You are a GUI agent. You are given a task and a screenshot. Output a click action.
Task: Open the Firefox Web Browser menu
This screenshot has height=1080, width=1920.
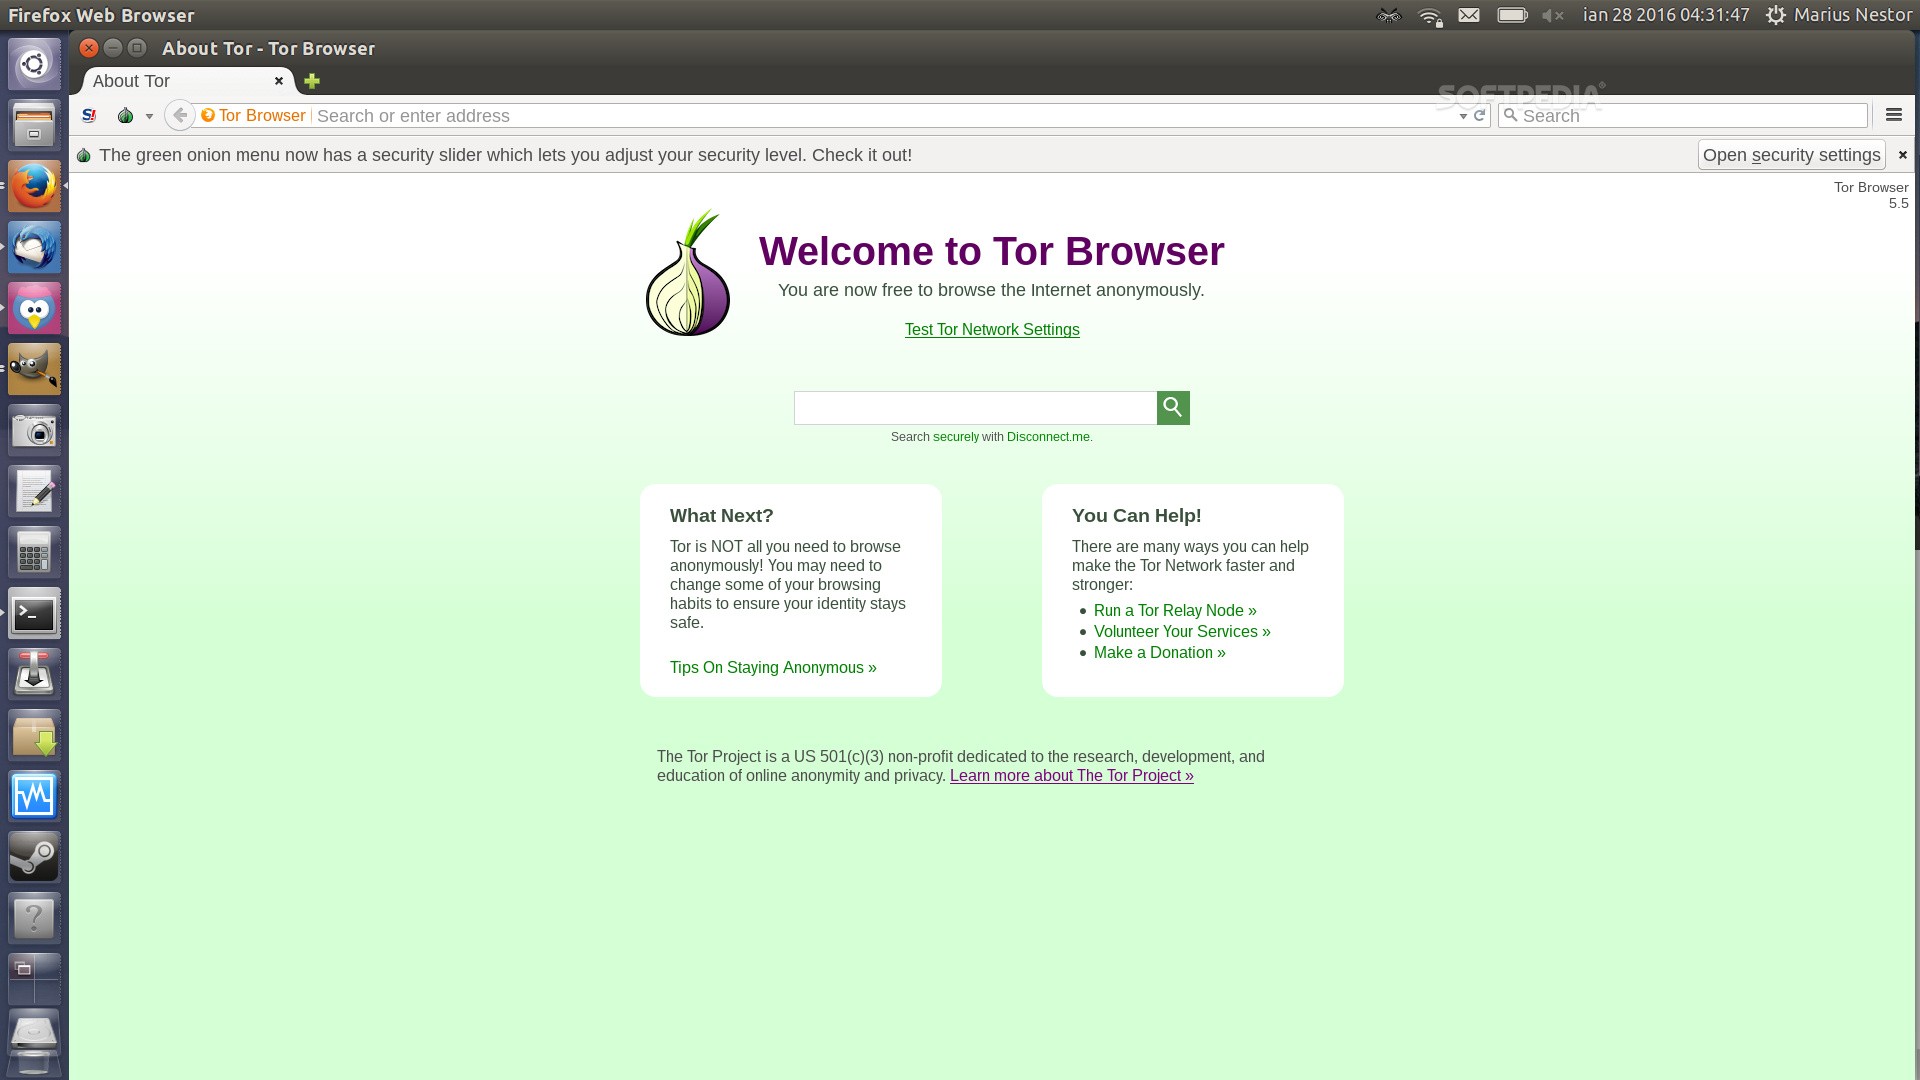pos(1895,115)
